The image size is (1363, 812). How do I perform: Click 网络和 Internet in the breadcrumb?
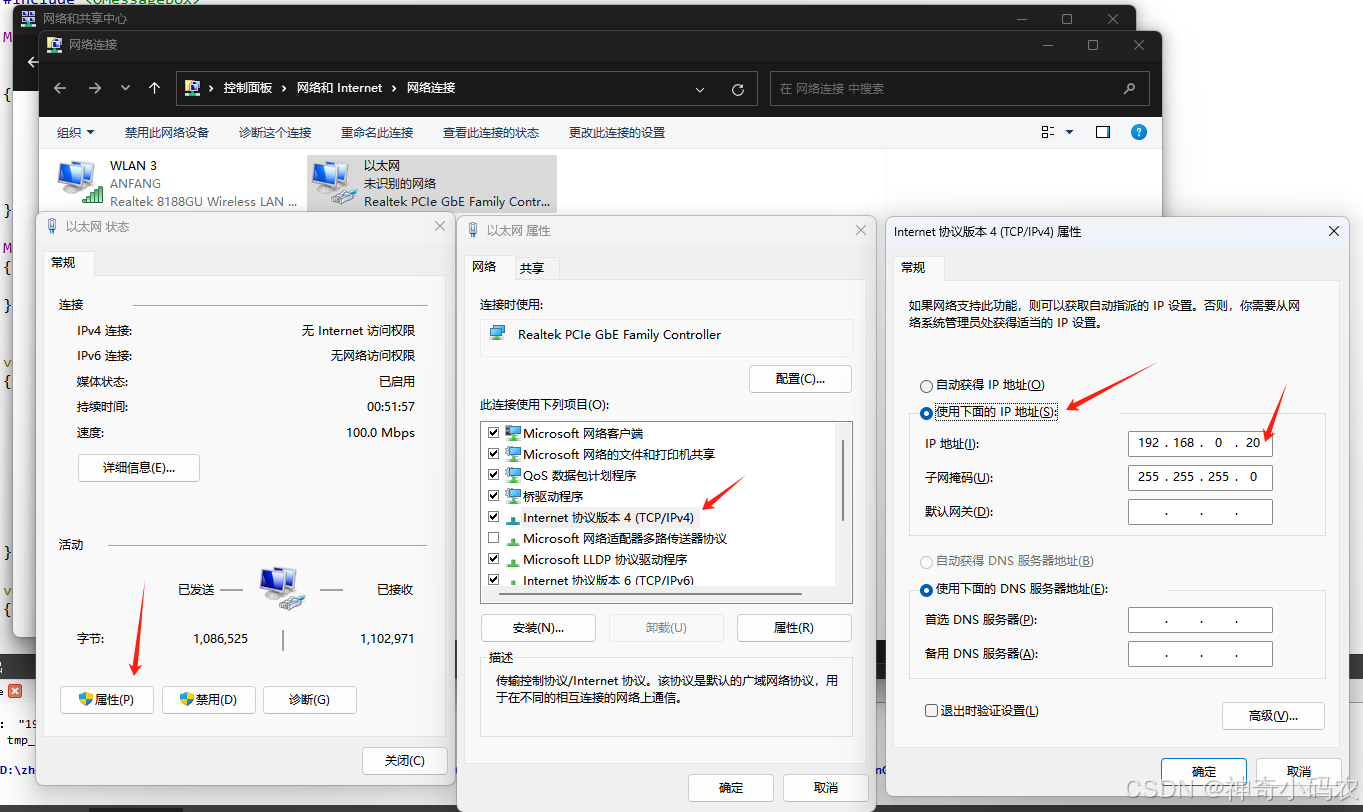340,88
